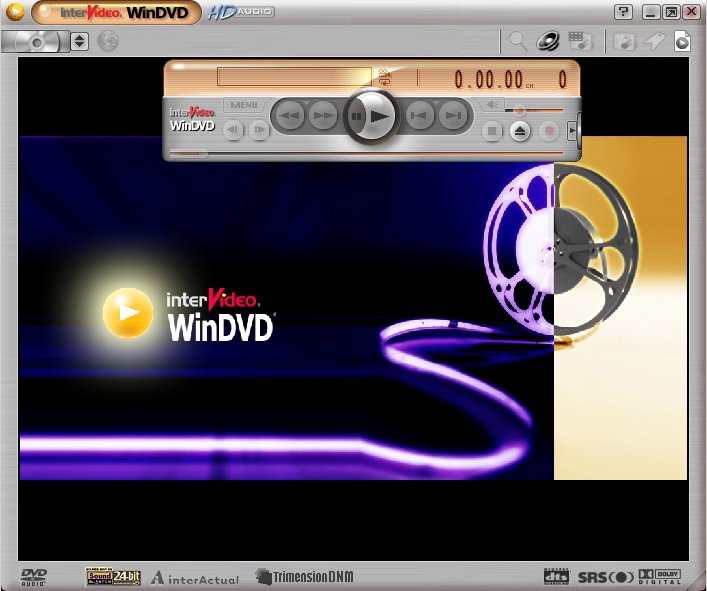The image size is (707, 591).
Task: Click the Trimension DNM logo
Action: point(304,577)
